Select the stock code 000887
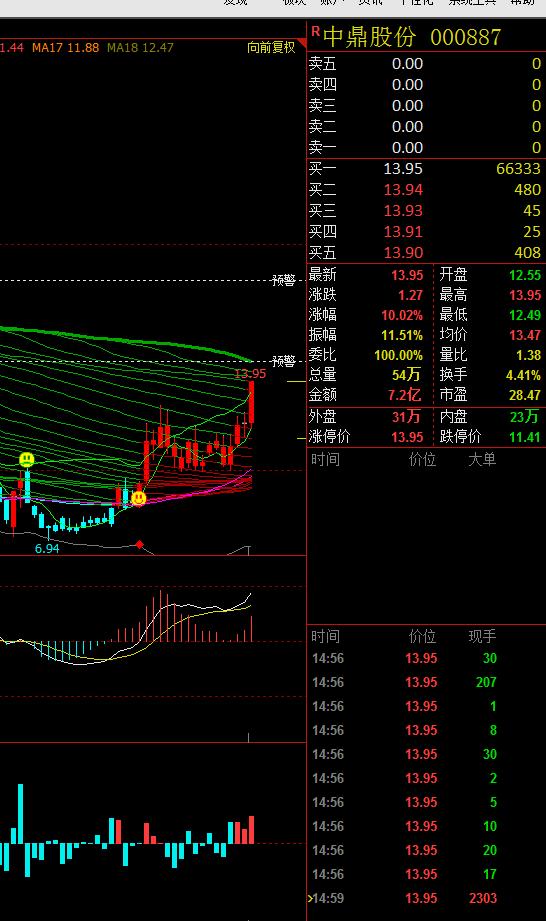The width and height of the screenshot is (546, 921). pos(466,38)
